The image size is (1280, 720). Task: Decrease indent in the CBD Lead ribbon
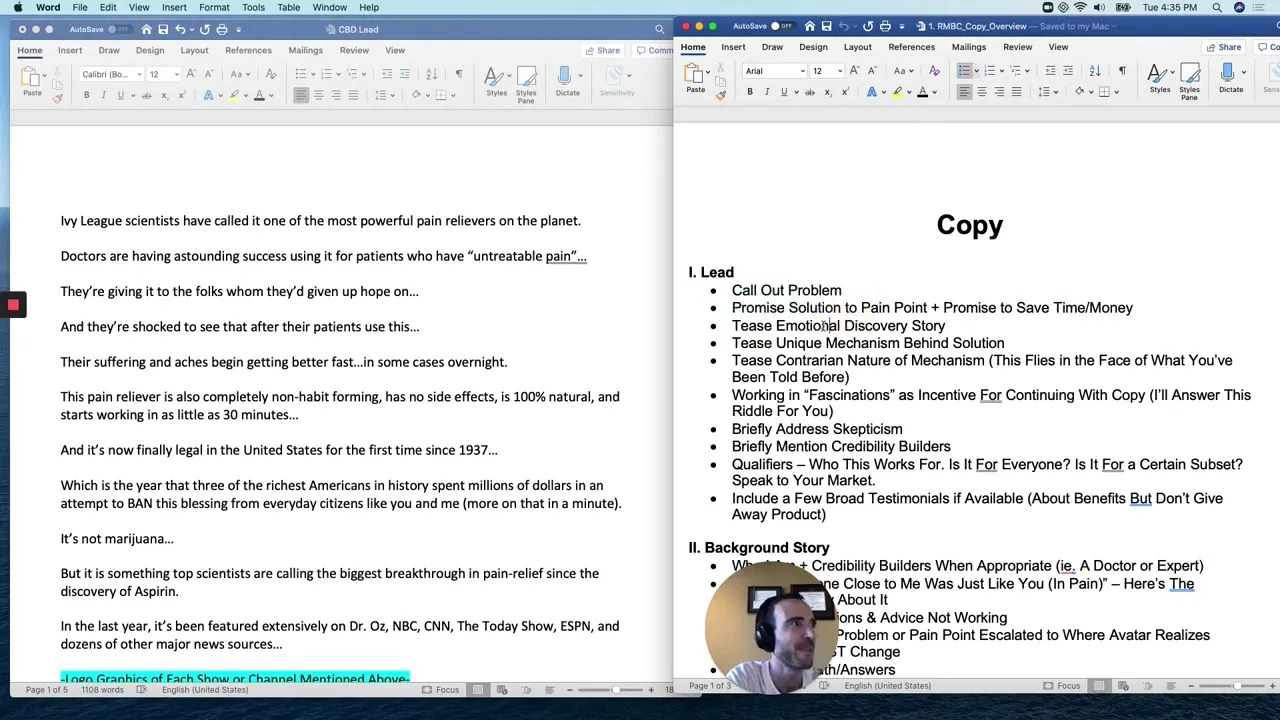coord(387,74)
